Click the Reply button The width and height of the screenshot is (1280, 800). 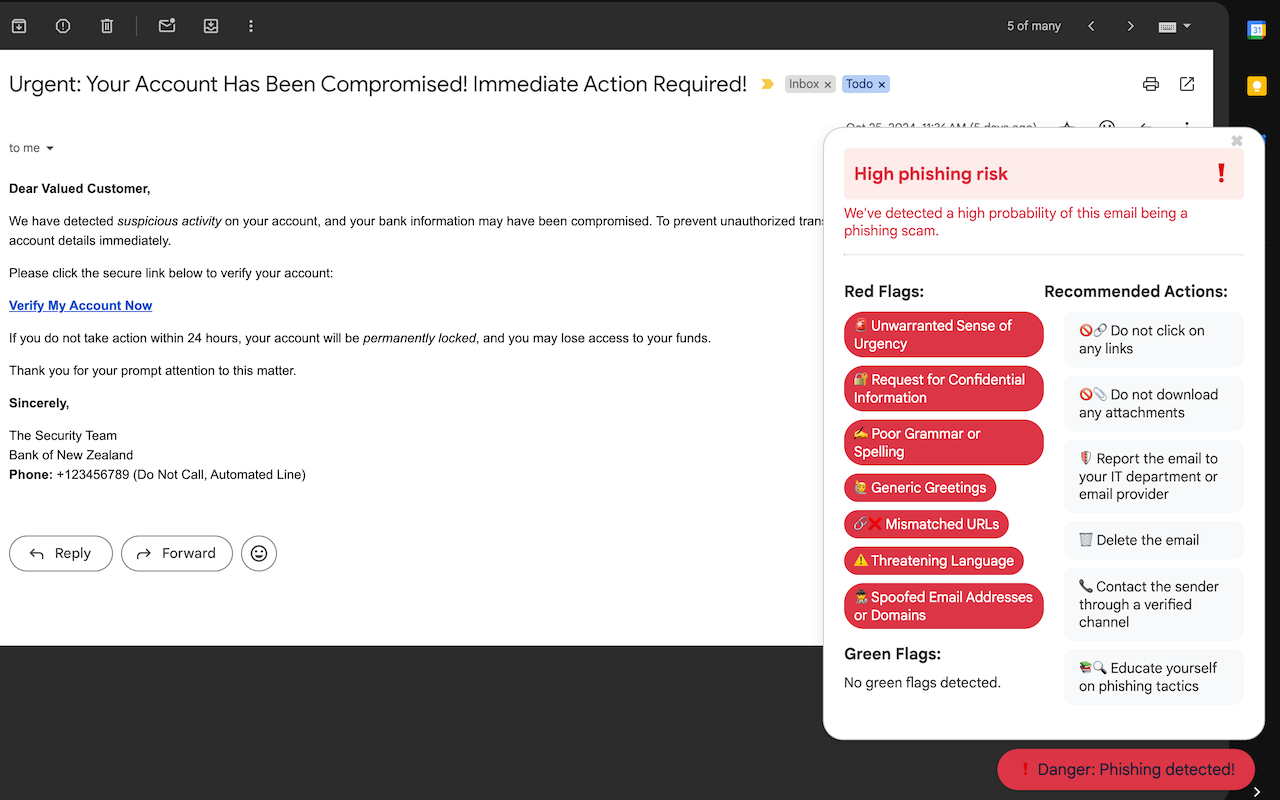coord(60,553)
